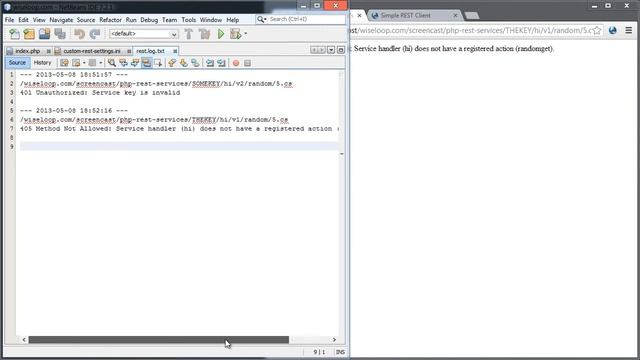Run the project with green play icon

click(221, 34)
